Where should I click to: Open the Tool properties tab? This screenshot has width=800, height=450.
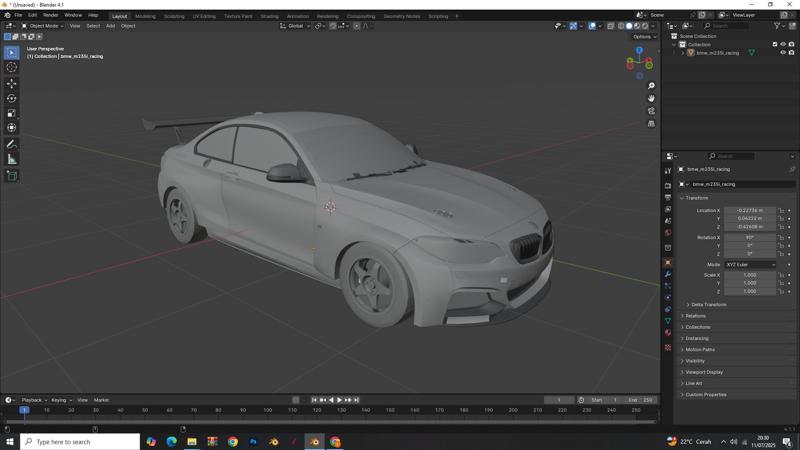pos(668,171)
